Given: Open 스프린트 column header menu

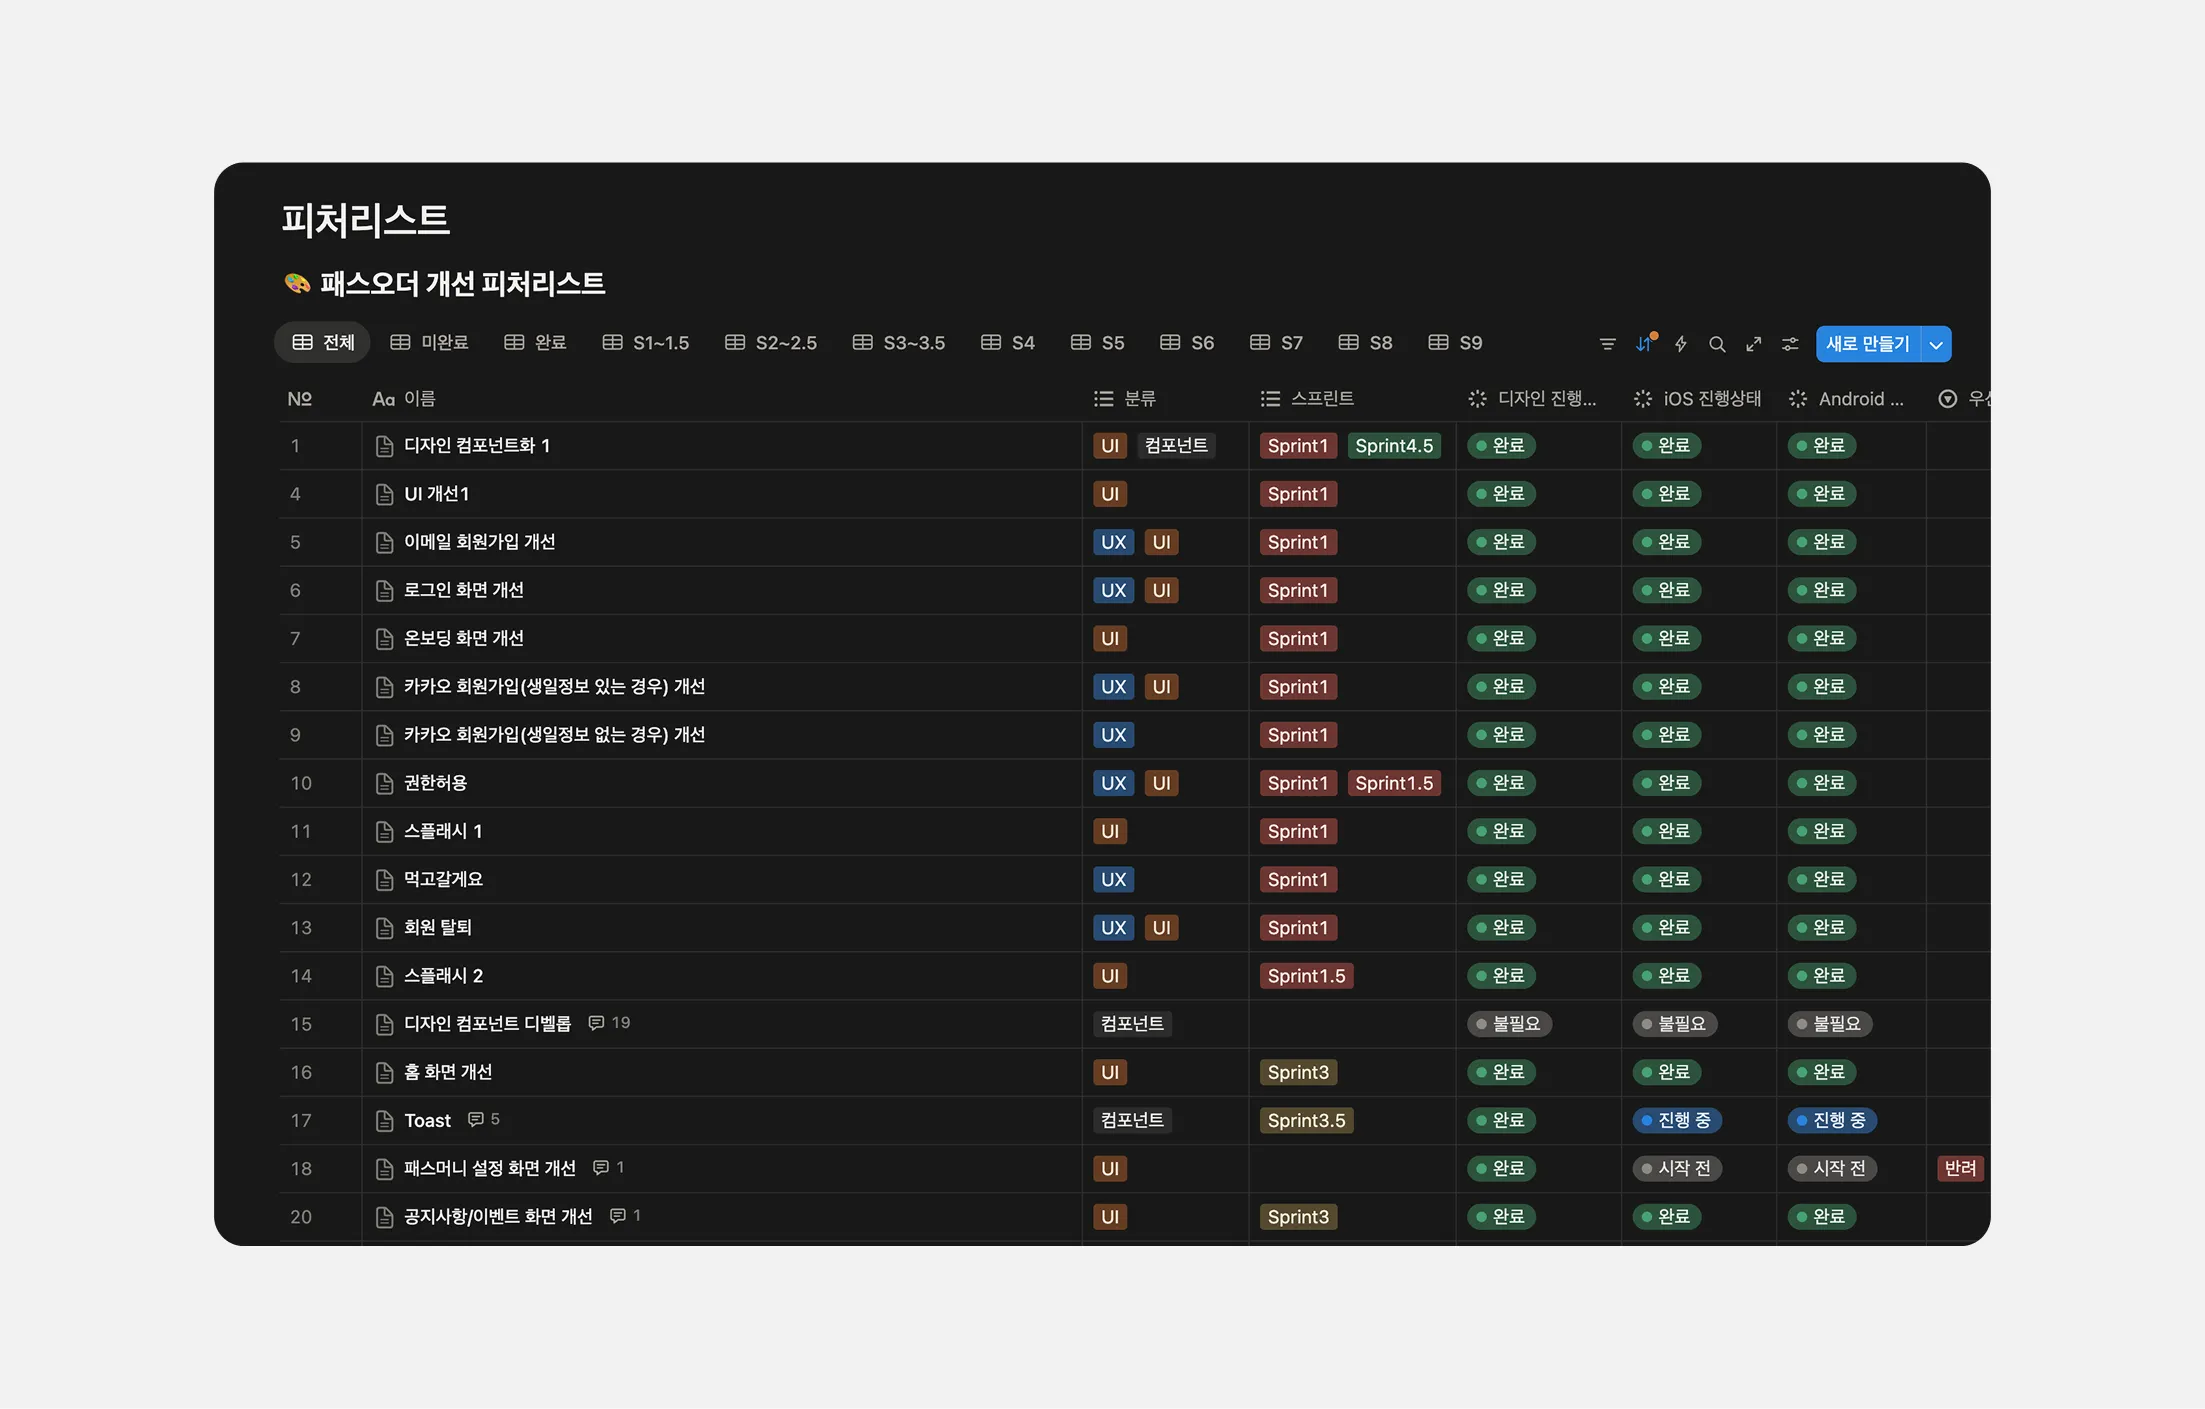Looking at the screenshot, I should point(1320,399).
